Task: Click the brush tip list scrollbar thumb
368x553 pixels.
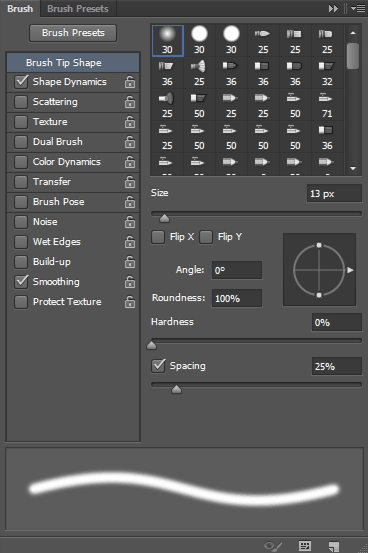Action: click(353, 56)
